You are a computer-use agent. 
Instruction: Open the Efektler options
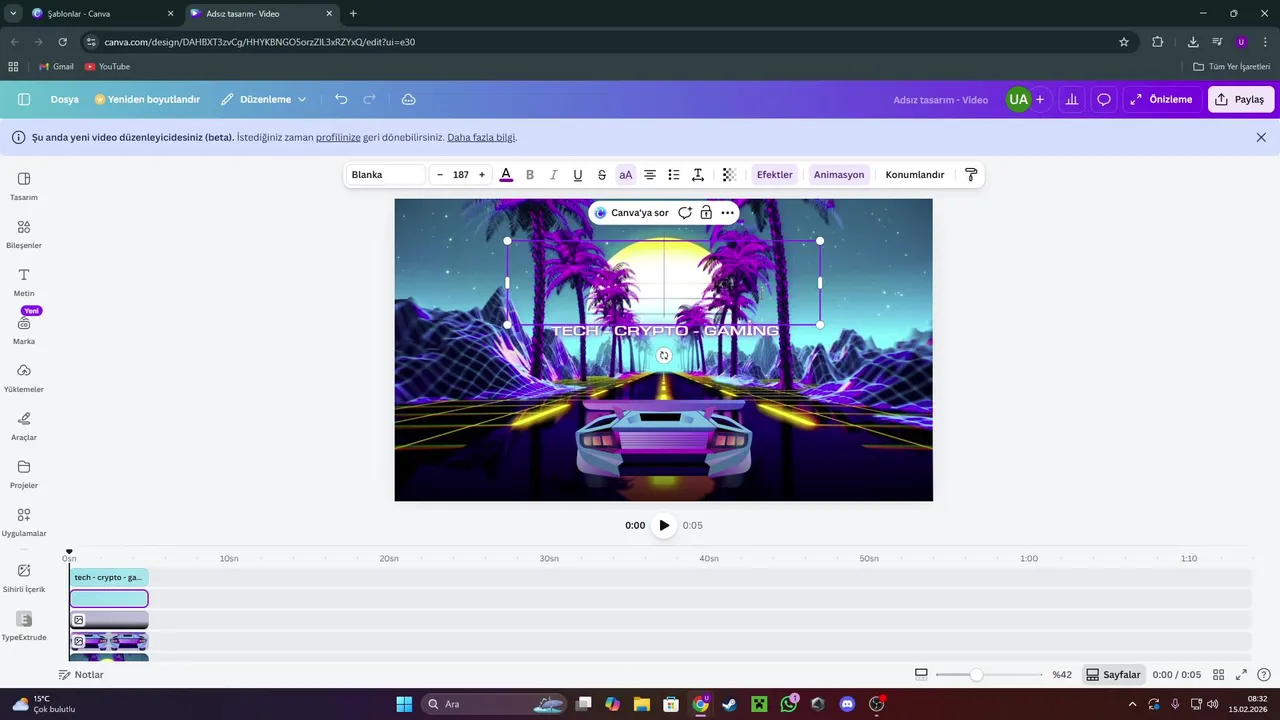(x=775, y=175)
